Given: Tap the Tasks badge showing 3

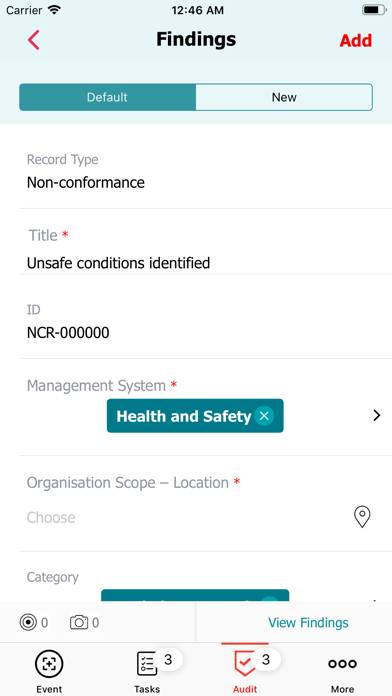Looking at the screenshot, I should 168,660.
